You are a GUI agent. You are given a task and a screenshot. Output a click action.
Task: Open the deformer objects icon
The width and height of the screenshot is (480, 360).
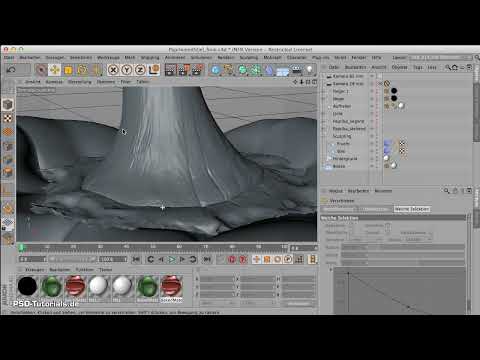269,70
